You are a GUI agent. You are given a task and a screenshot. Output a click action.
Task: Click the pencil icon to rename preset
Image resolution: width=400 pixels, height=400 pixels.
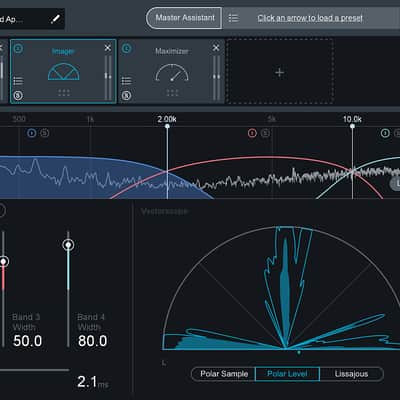[55, 19]
